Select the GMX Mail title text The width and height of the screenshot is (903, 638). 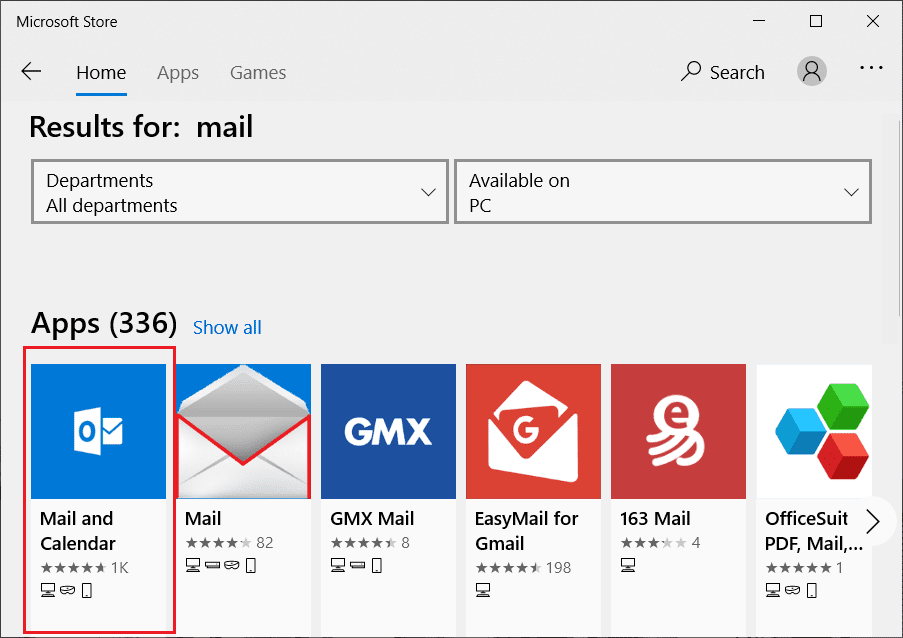click(372, 519)
